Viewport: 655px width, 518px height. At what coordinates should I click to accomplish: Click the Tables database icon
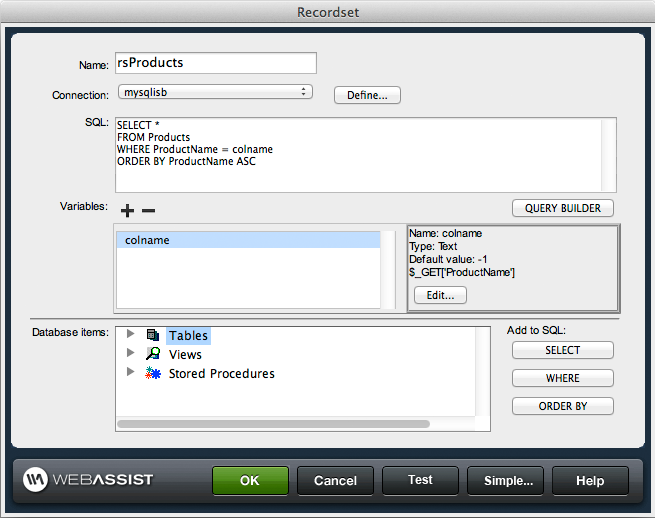coord(153,335)
